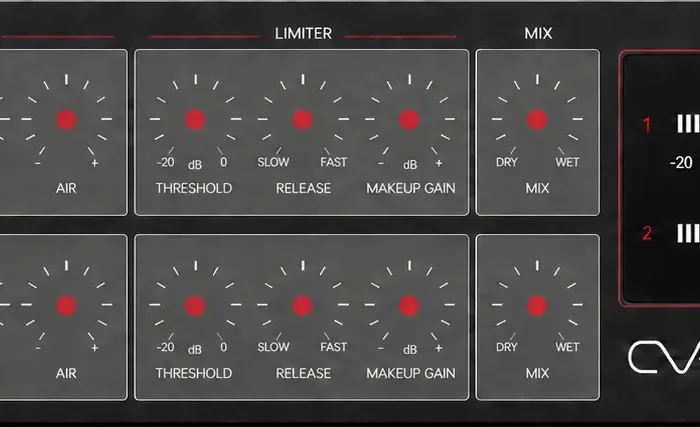700x427 pixels.
Task: Click the channel 2 meter number
Action: click(647, 233)
